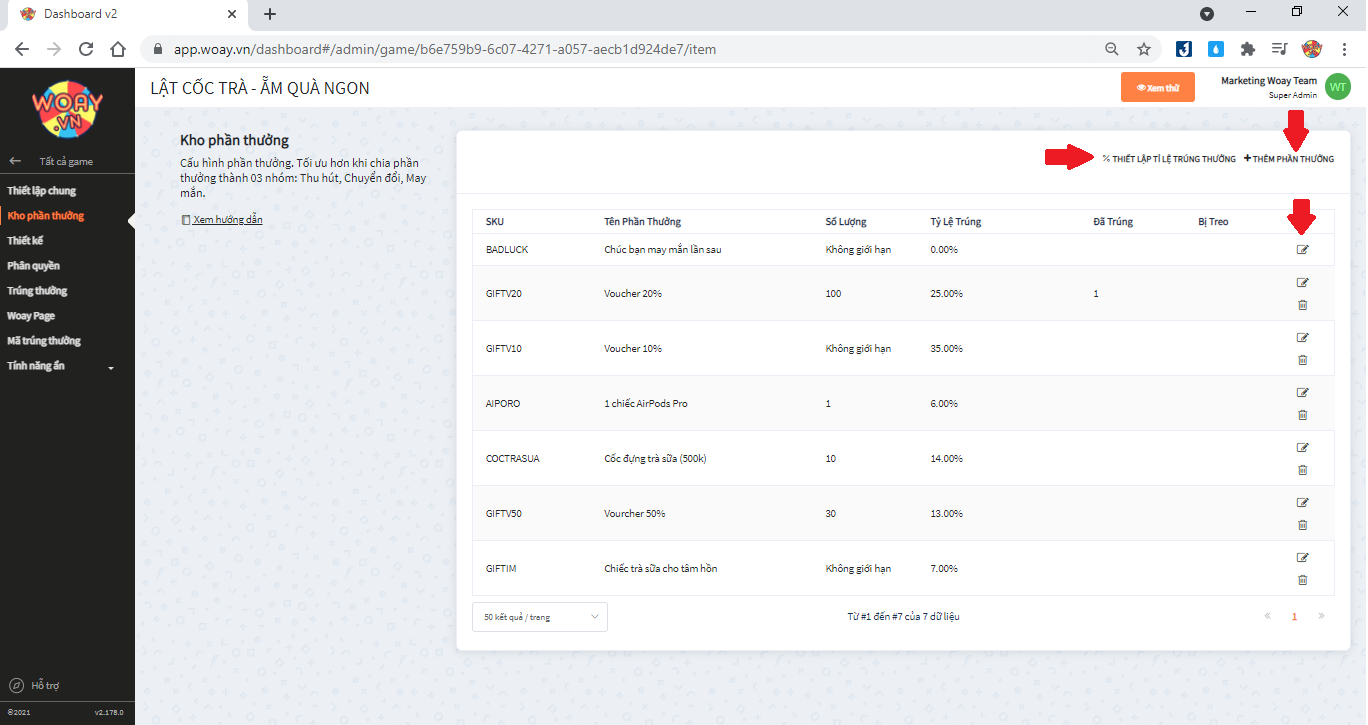Viewport: 1368px width, 725px height.
Task: Click the SKU column header
Action: 495,222
